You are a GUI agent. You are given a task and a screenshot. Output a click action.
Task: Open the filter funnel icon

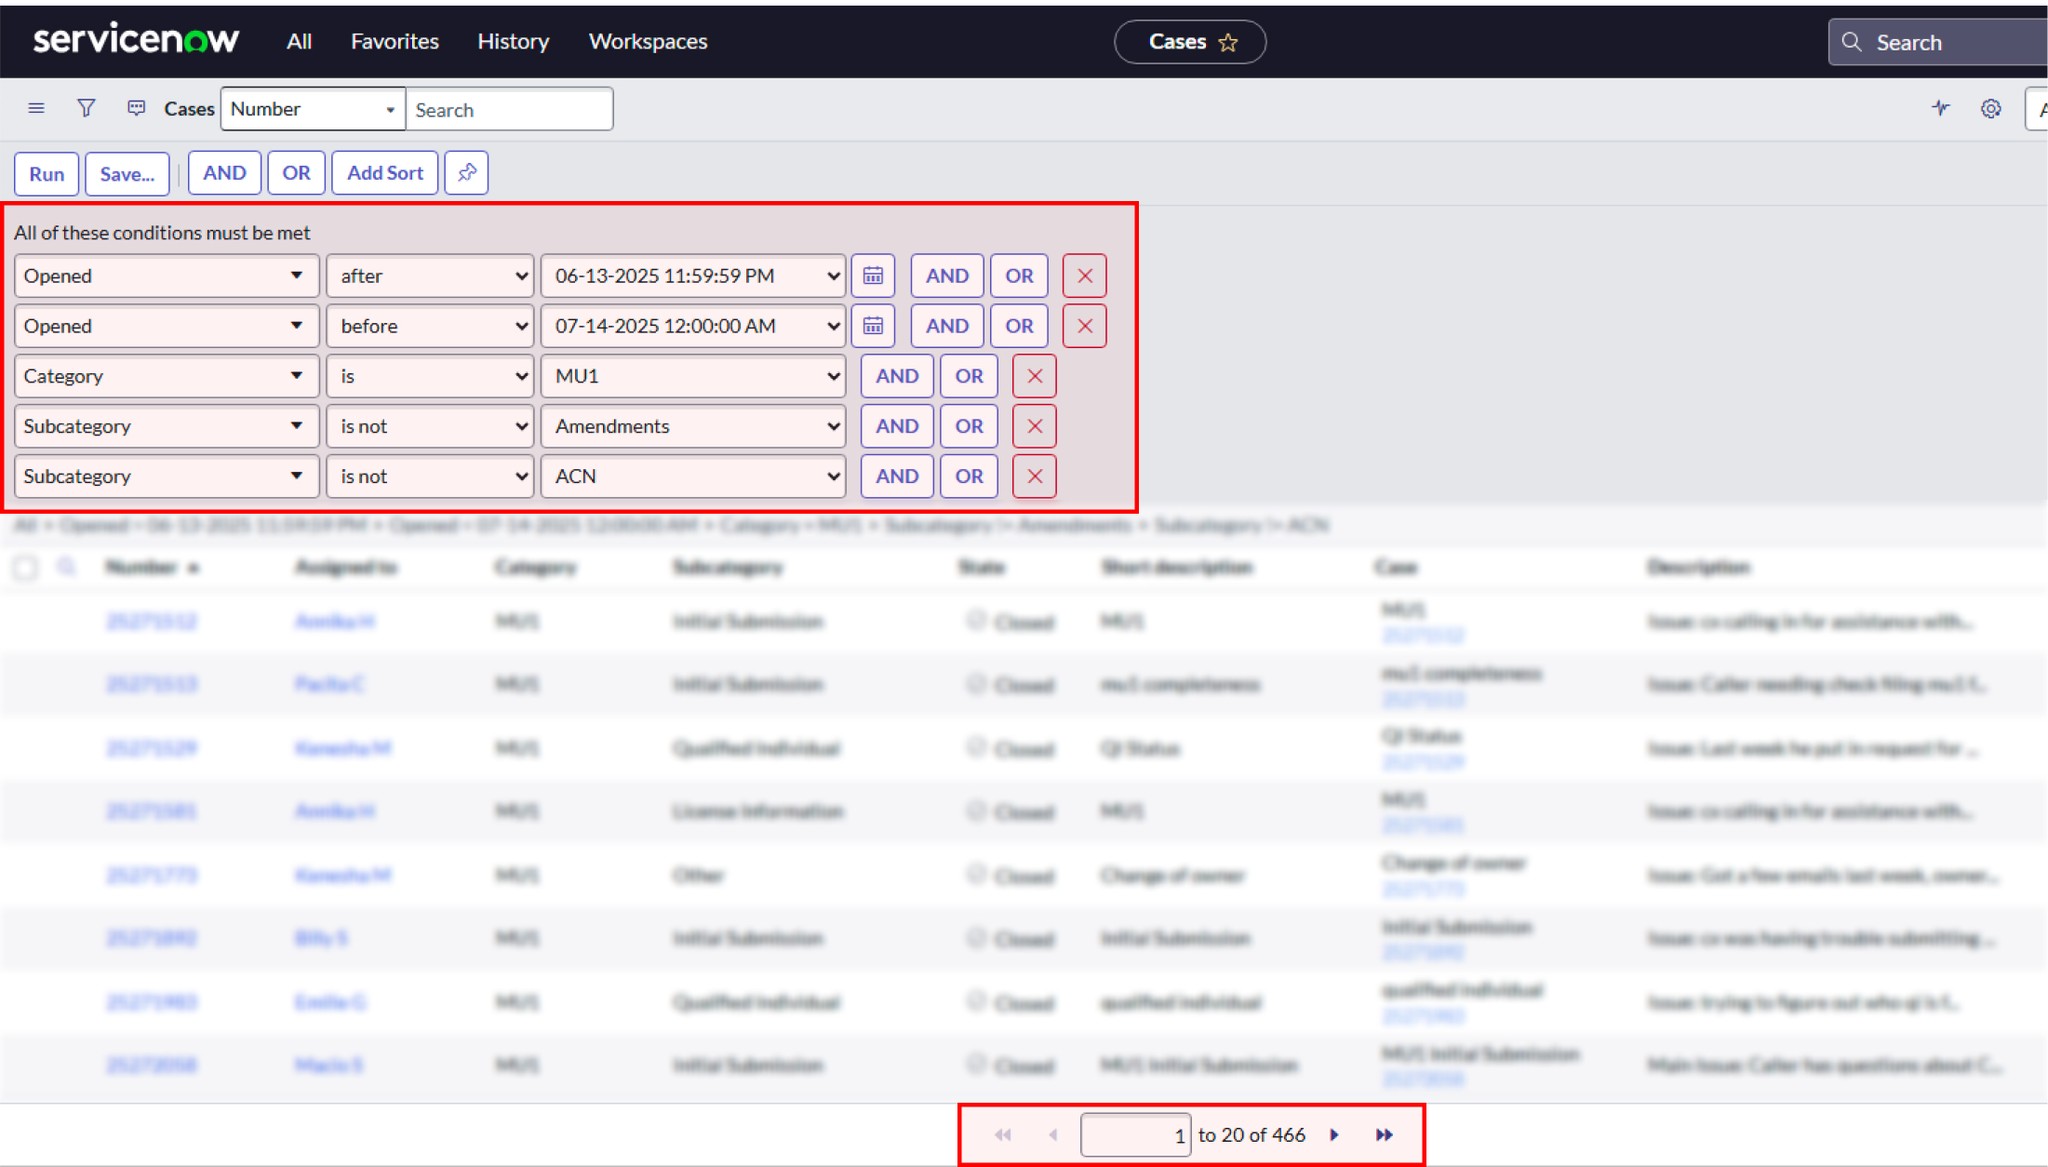point(86,108)
